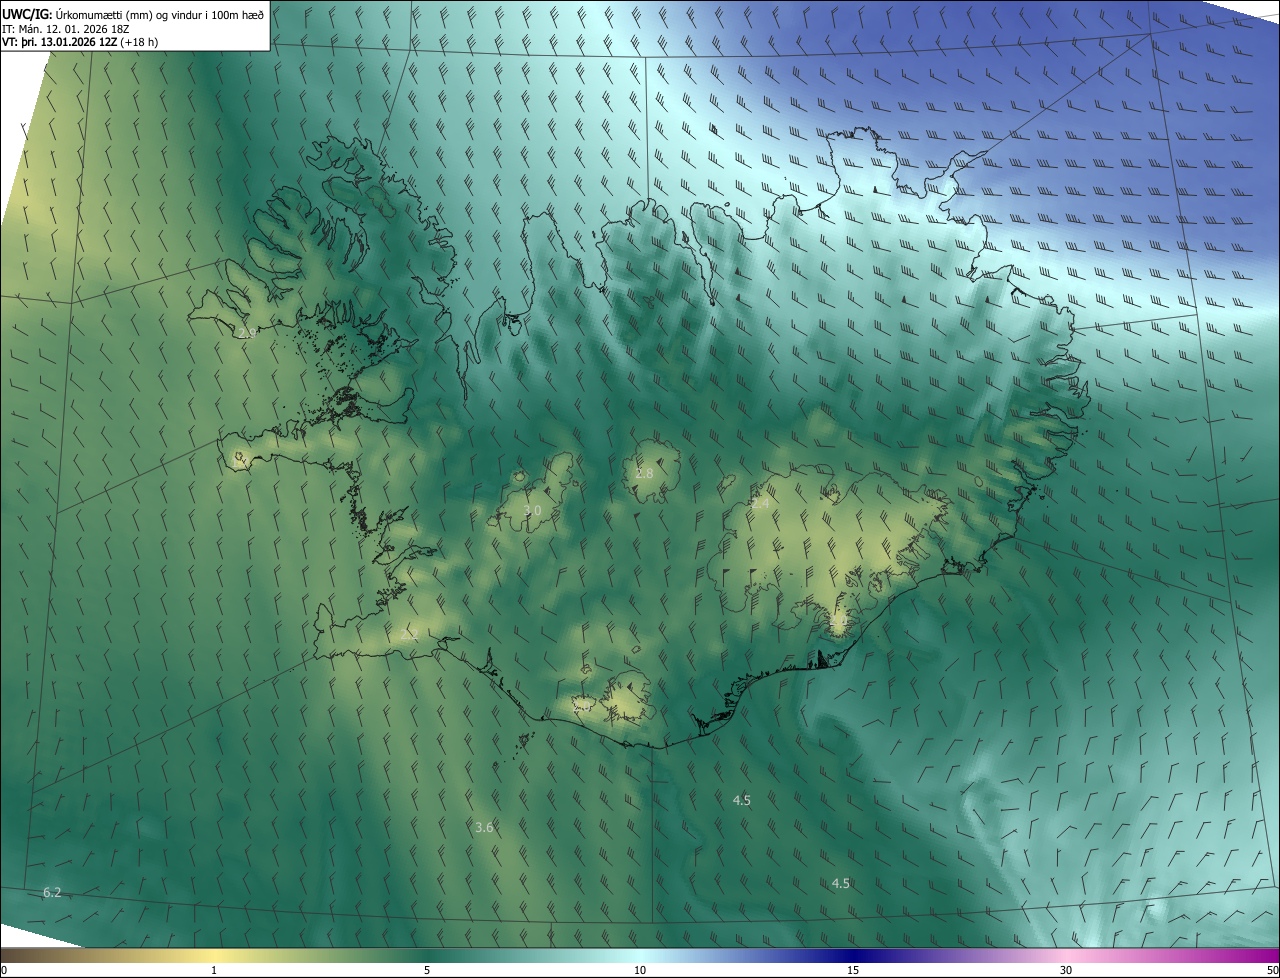Click the colour scale label '30'

coord(1066,970)
